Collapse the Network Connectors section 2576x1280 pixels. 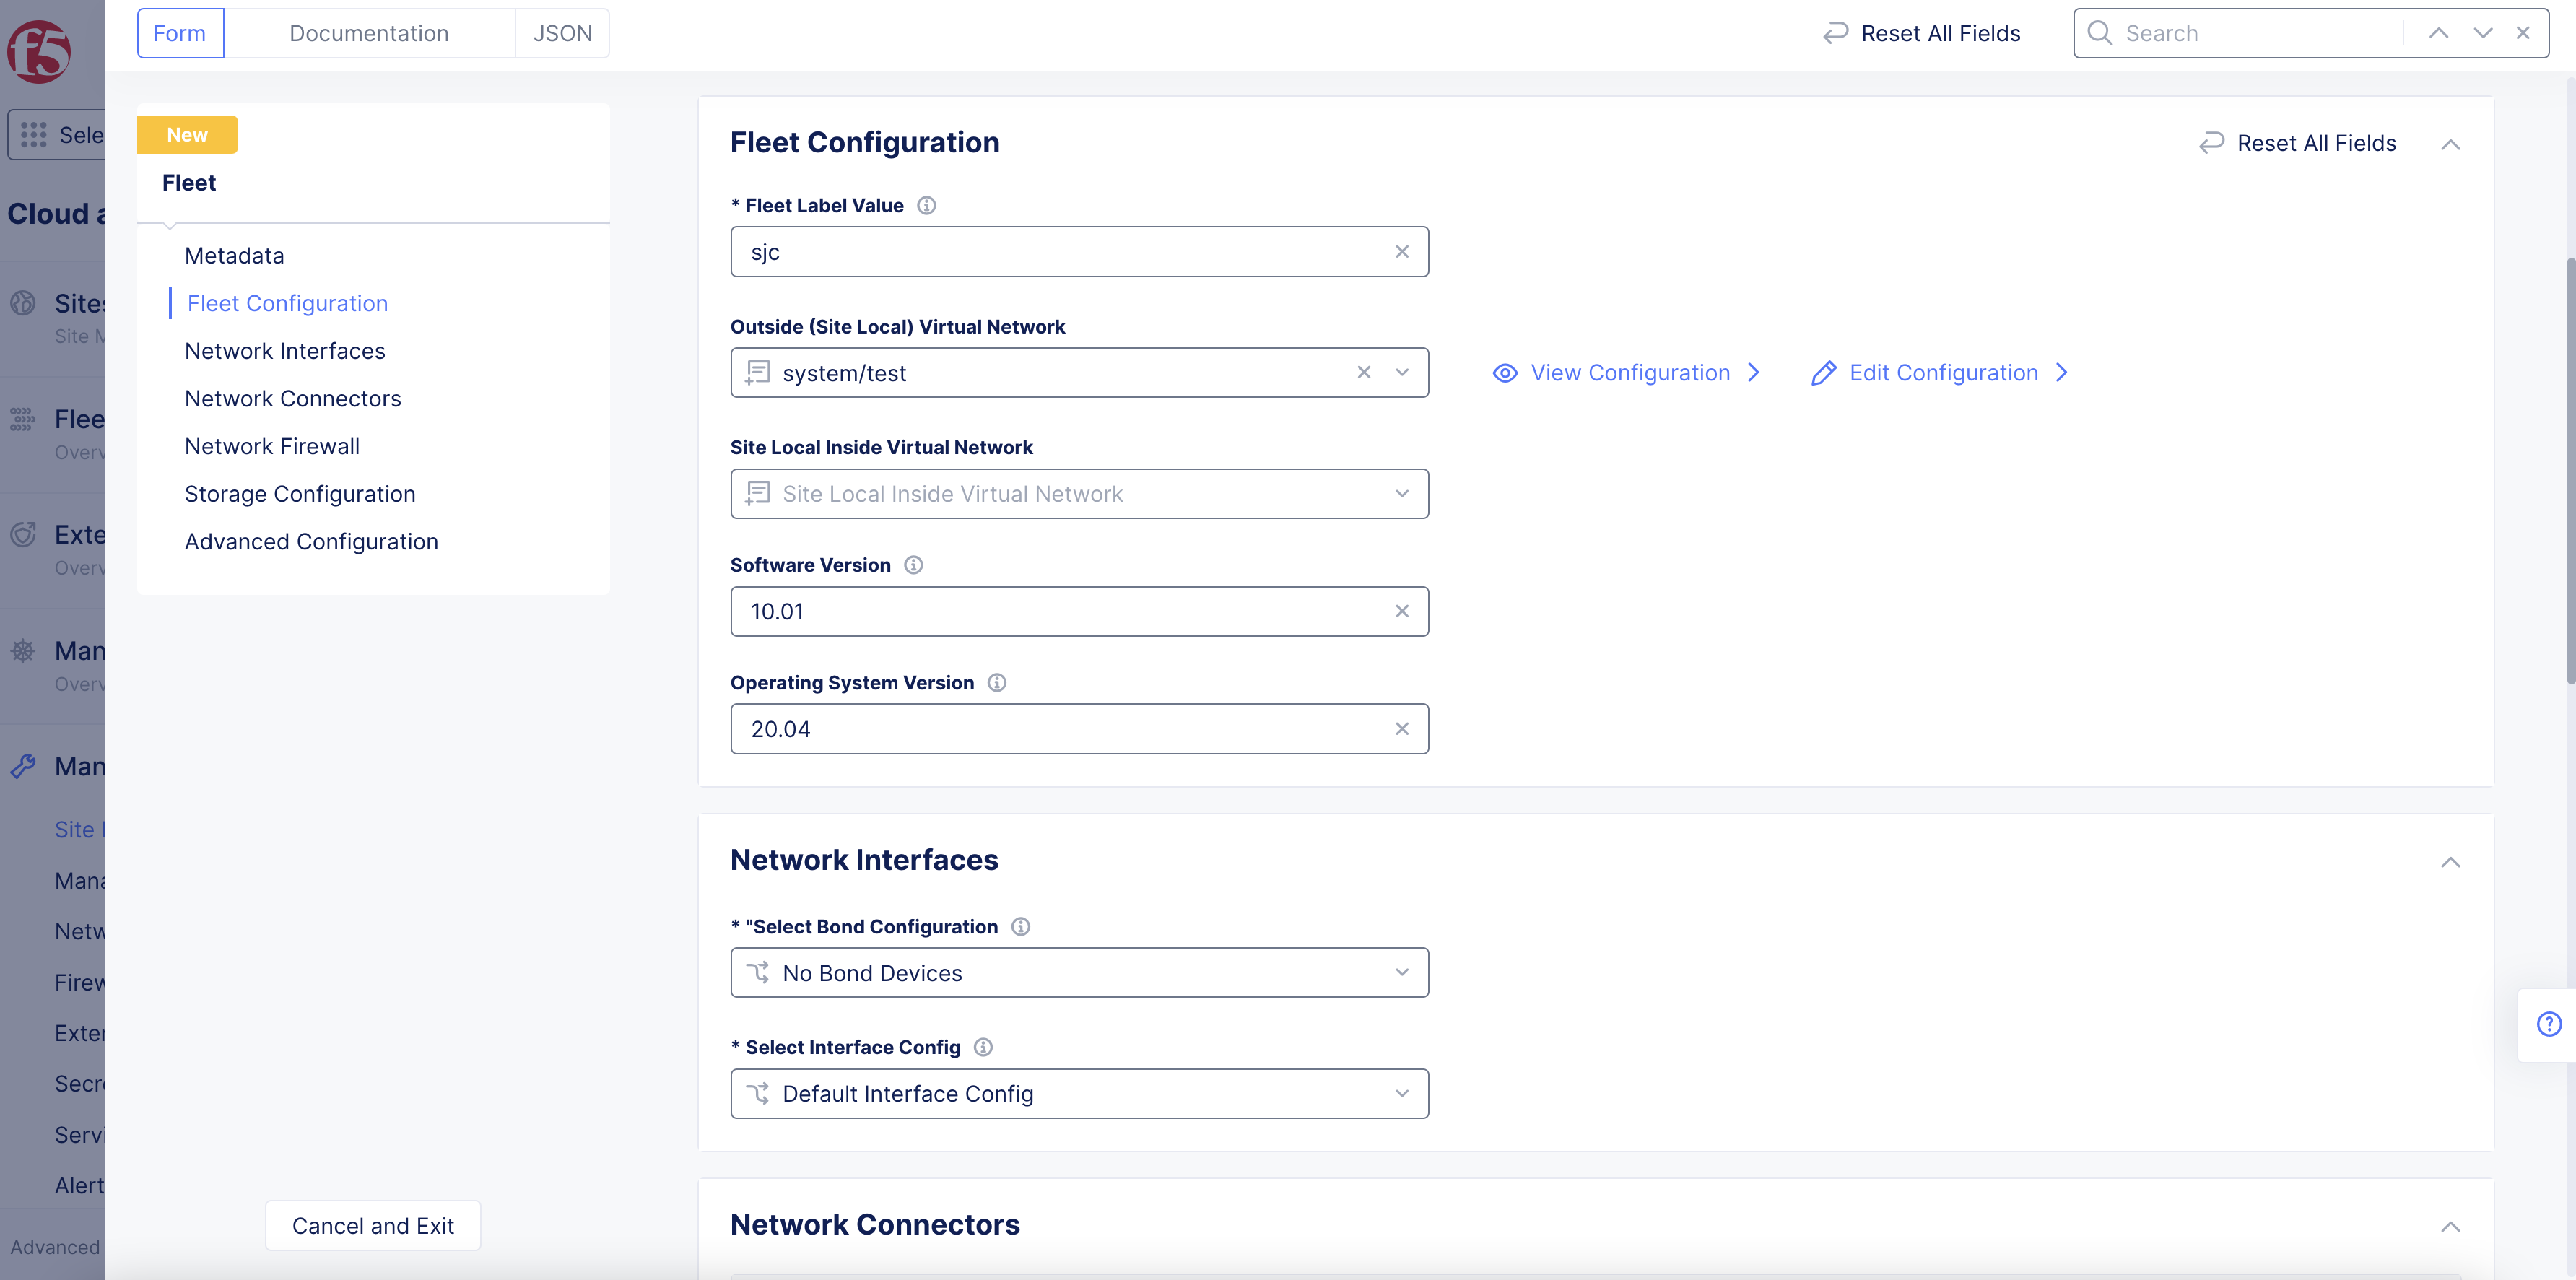2450,1227
